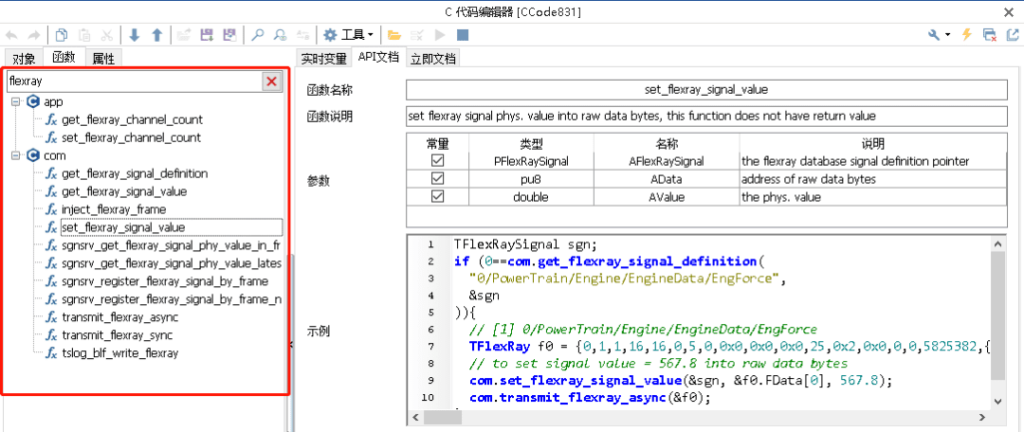Toggle the 常量 checkbox for AData

click(438, 178)
